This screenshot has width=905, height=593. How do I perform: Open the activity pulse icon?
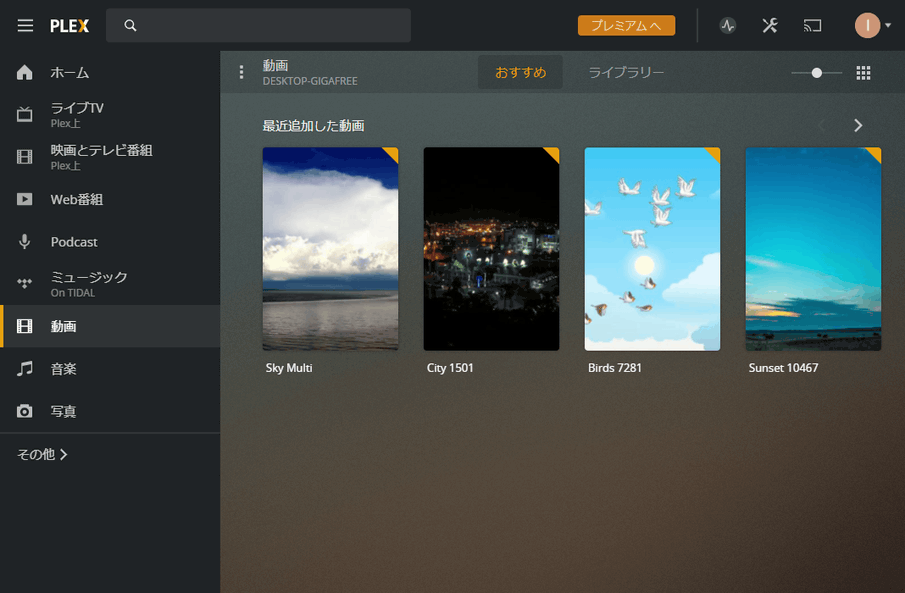click(x=727, y=25)
